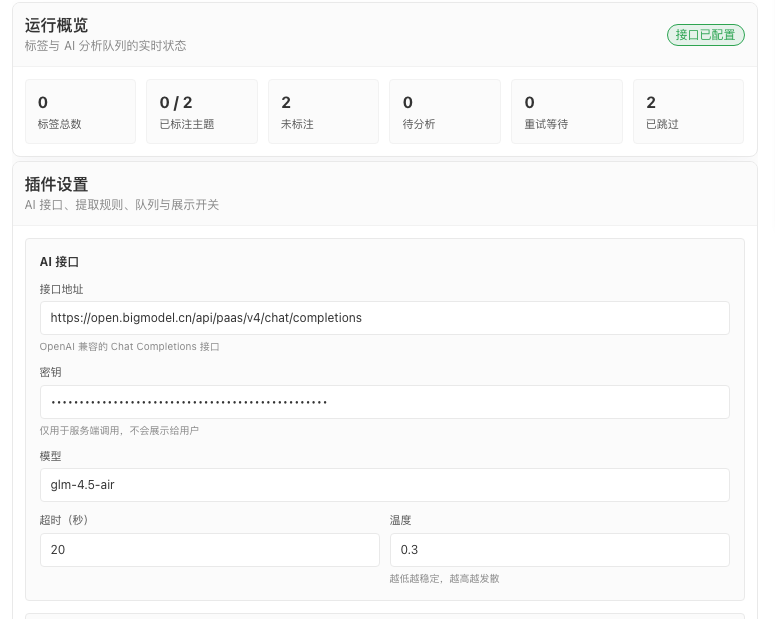Click the 运行概览 heading

coord(56,25)
